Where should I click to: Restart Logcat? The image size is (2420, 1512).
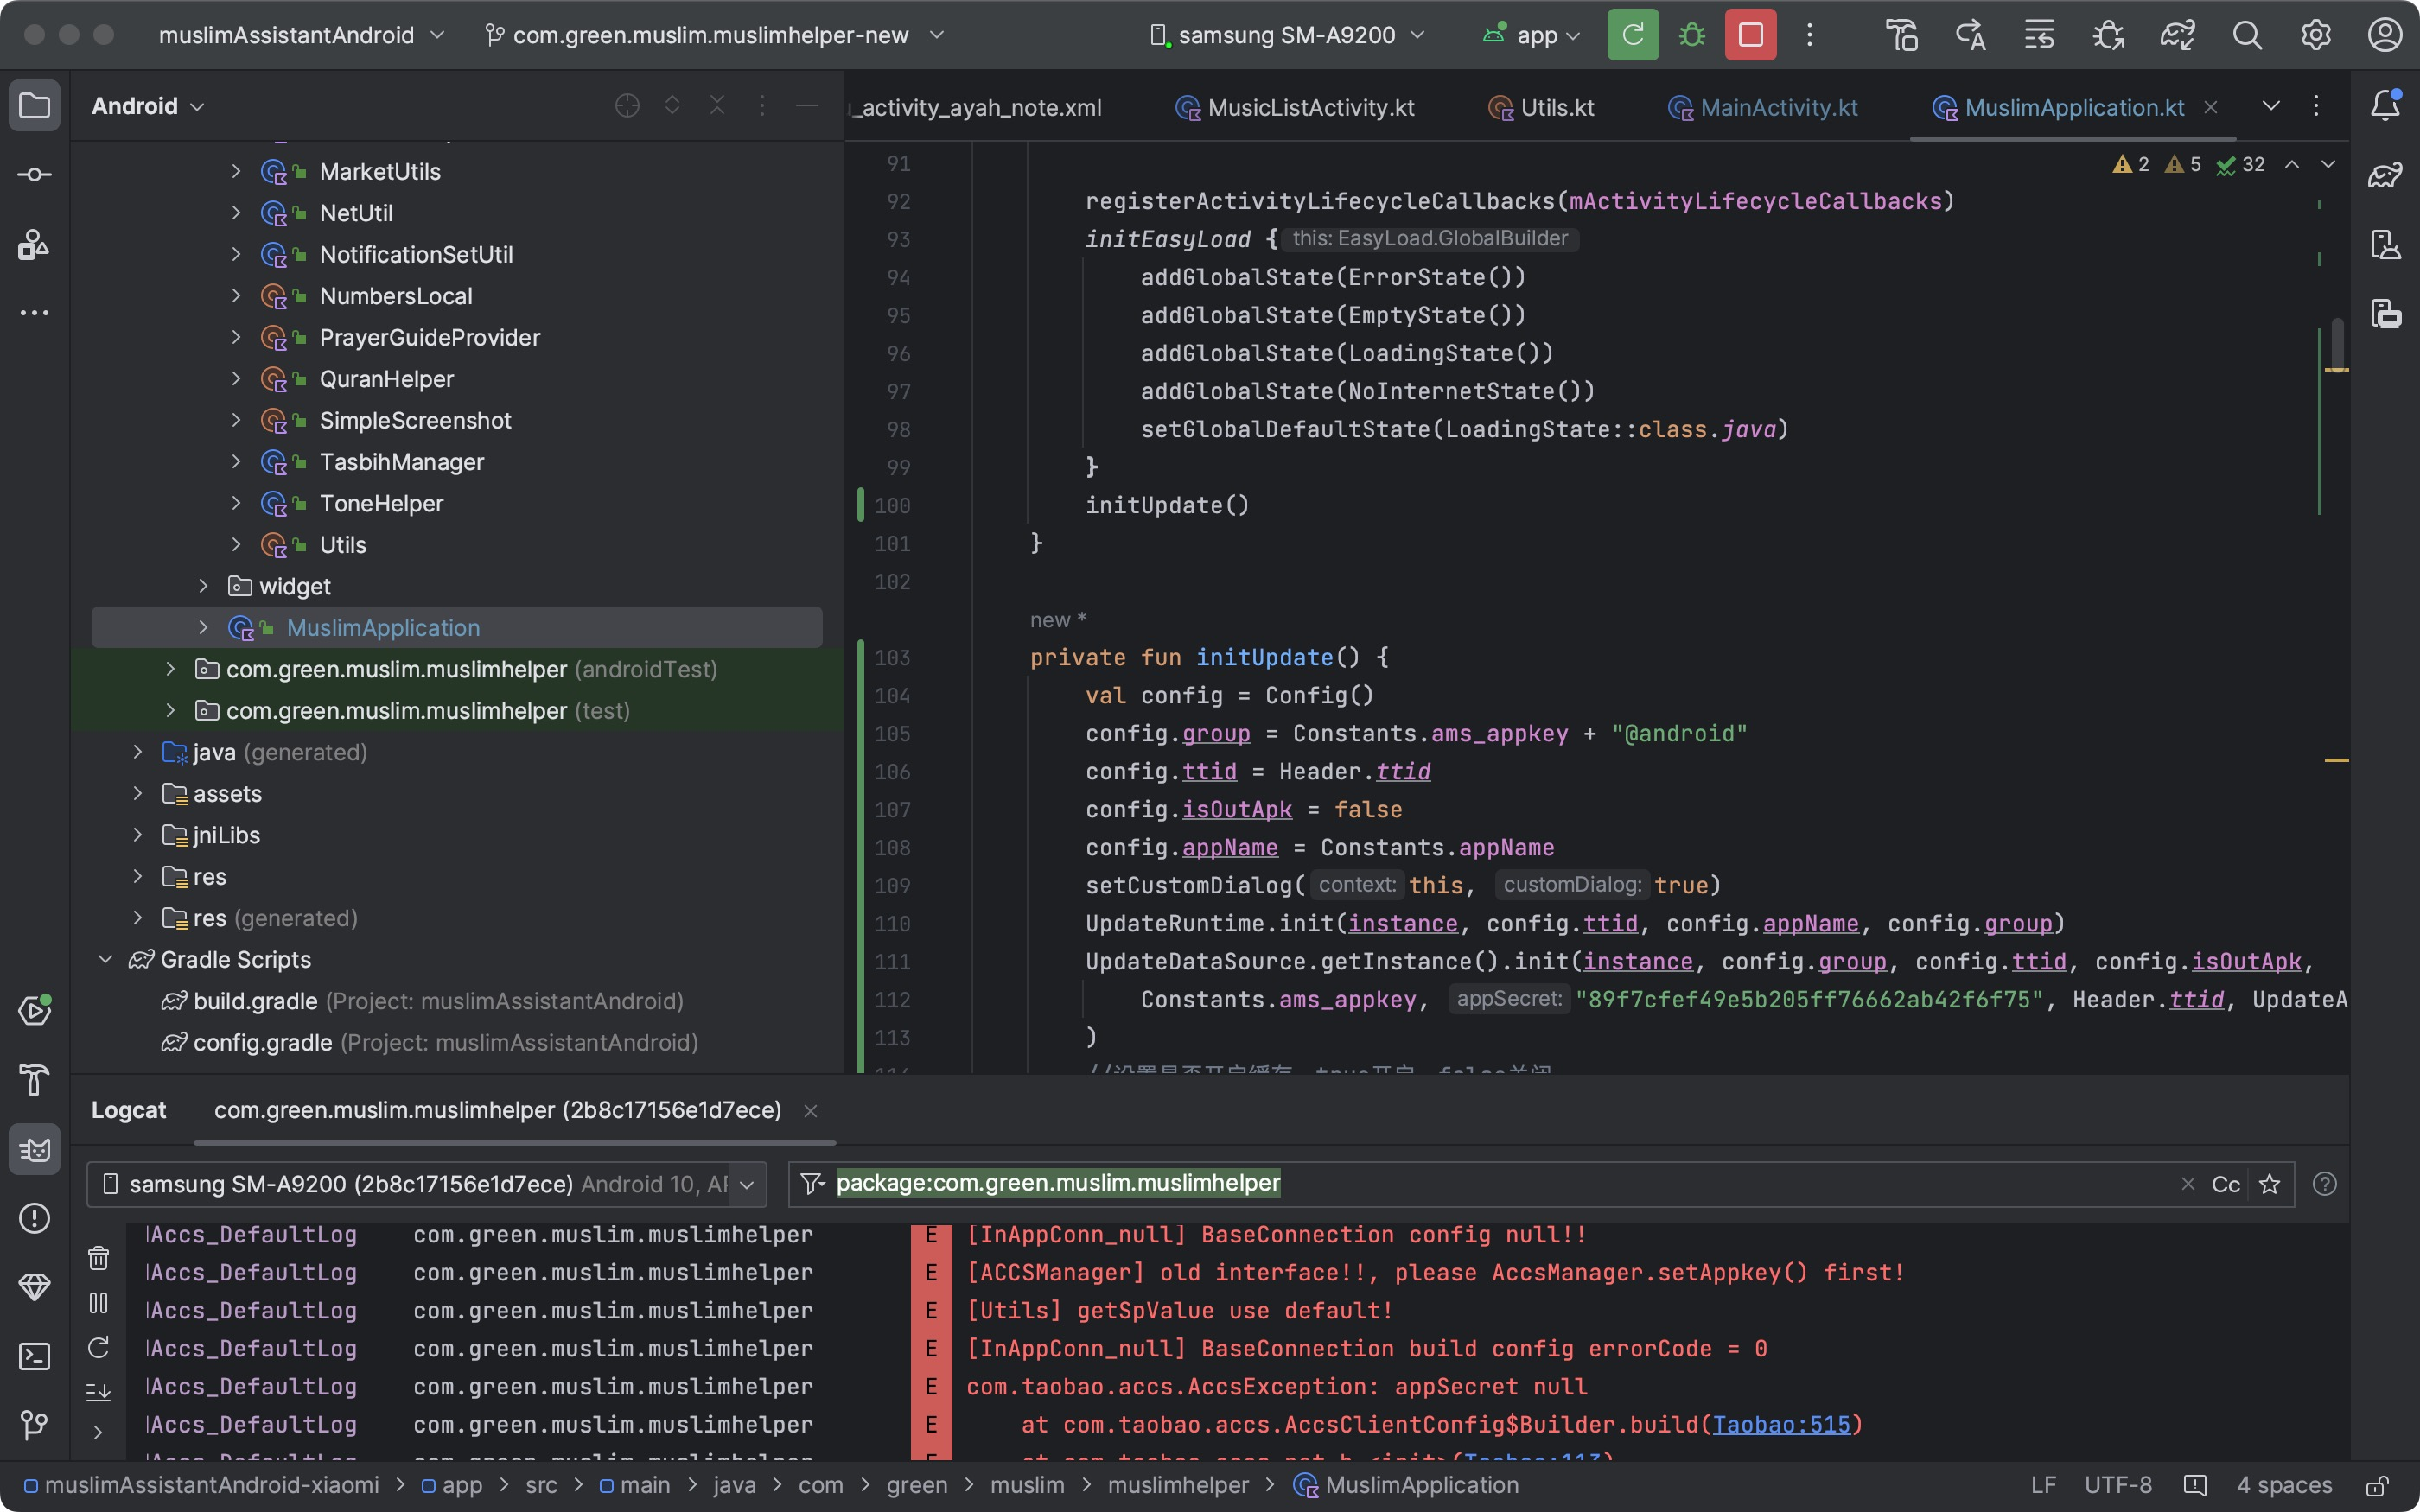point(98,1348)
